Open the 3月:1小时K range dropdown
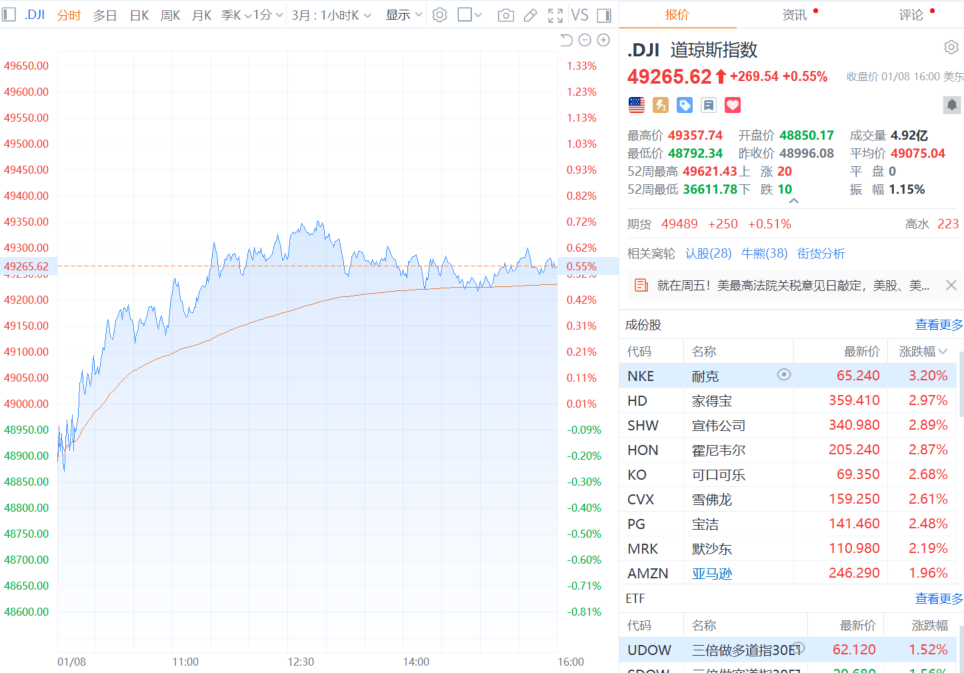The height and width of the screenshot is (673, 964). [331, 15]
